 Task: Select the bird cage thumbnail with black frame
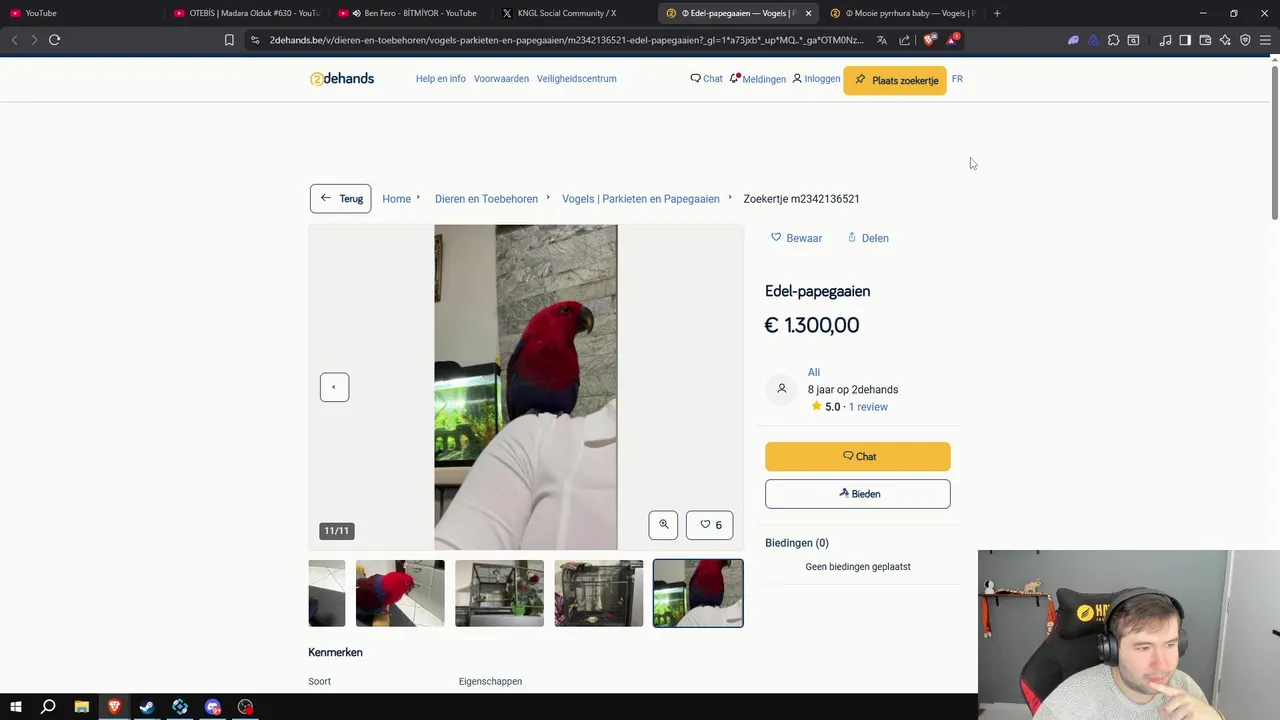pos(599,593)
